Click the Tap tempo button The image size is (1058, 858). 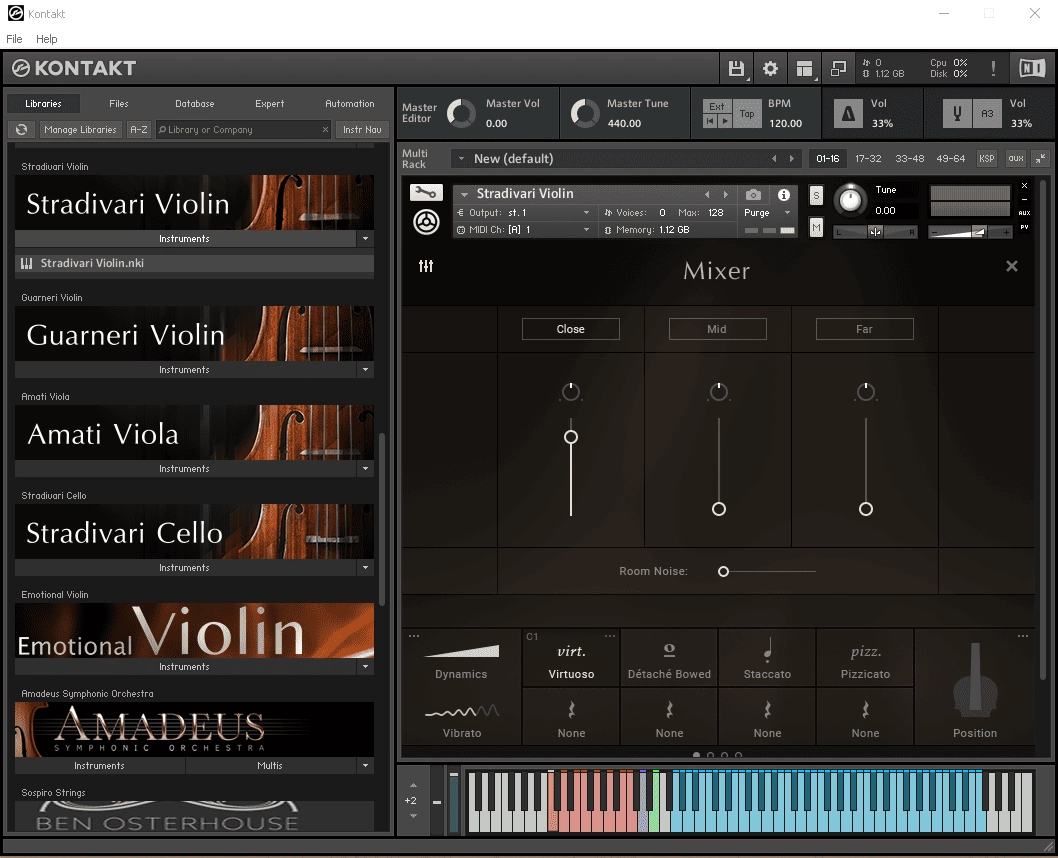tap(747, 113)
